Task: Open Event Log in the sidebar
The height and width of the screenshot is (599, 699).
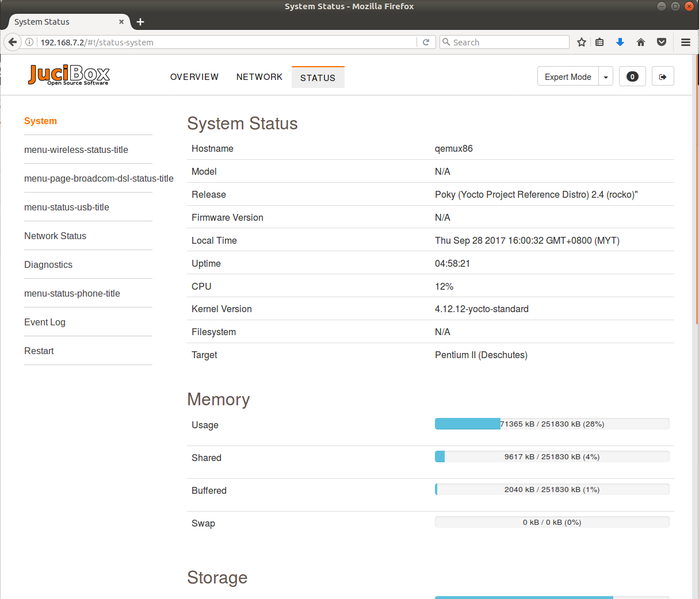Action: point(46,322)
